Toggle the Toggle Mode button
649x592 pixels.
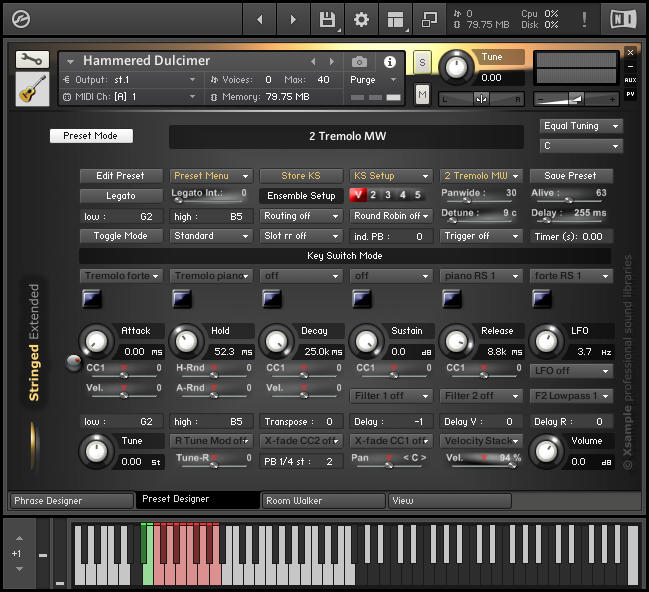pos(121,236)
